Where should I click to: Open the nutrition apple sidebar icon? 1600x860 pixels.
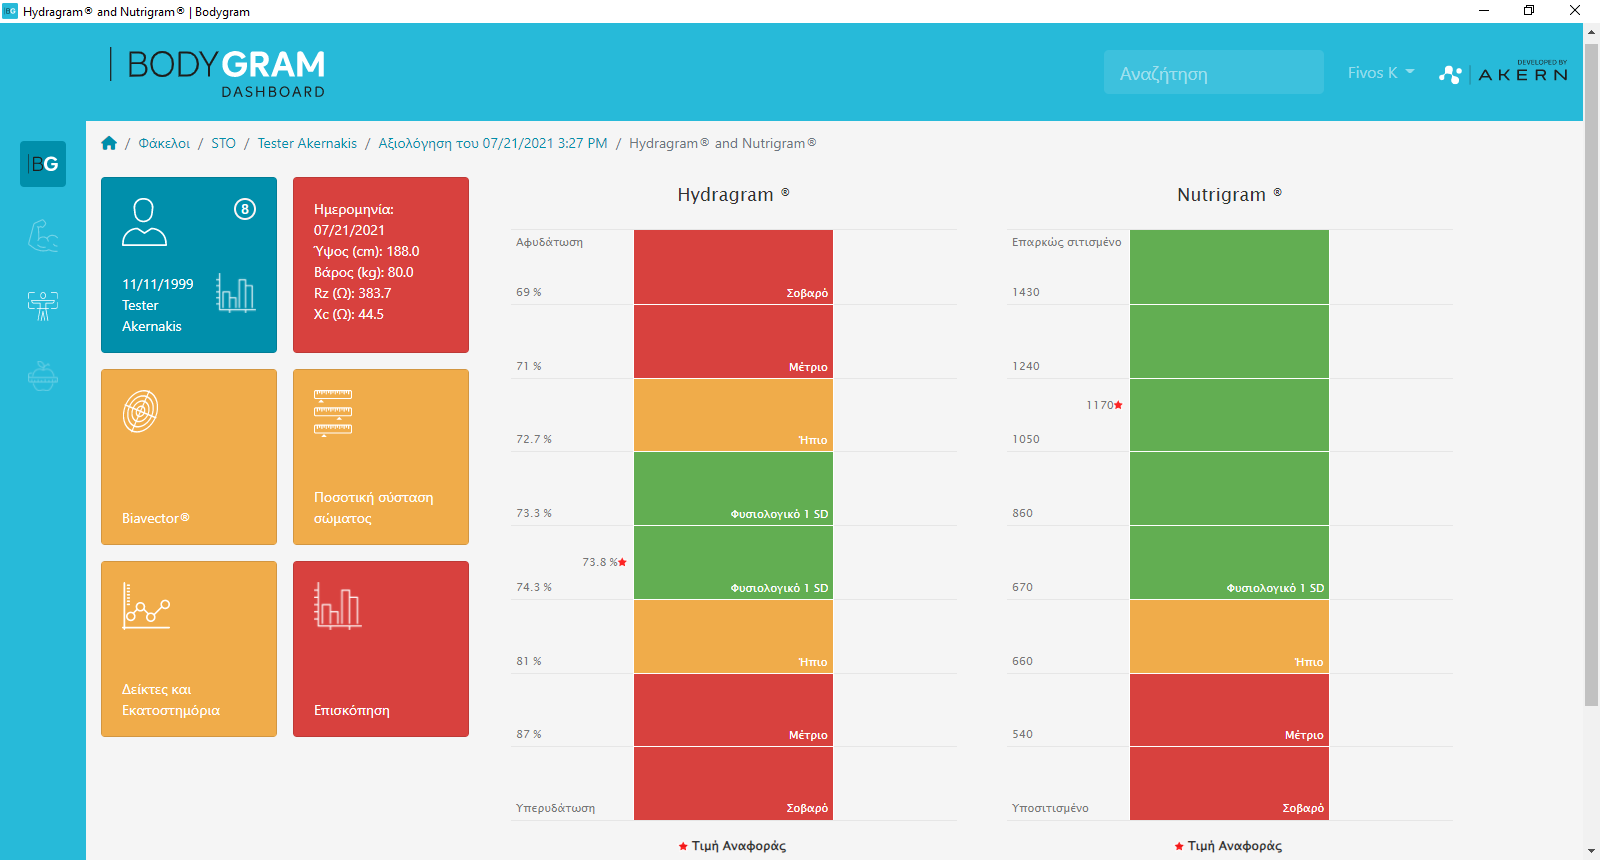tap(43, 375)
